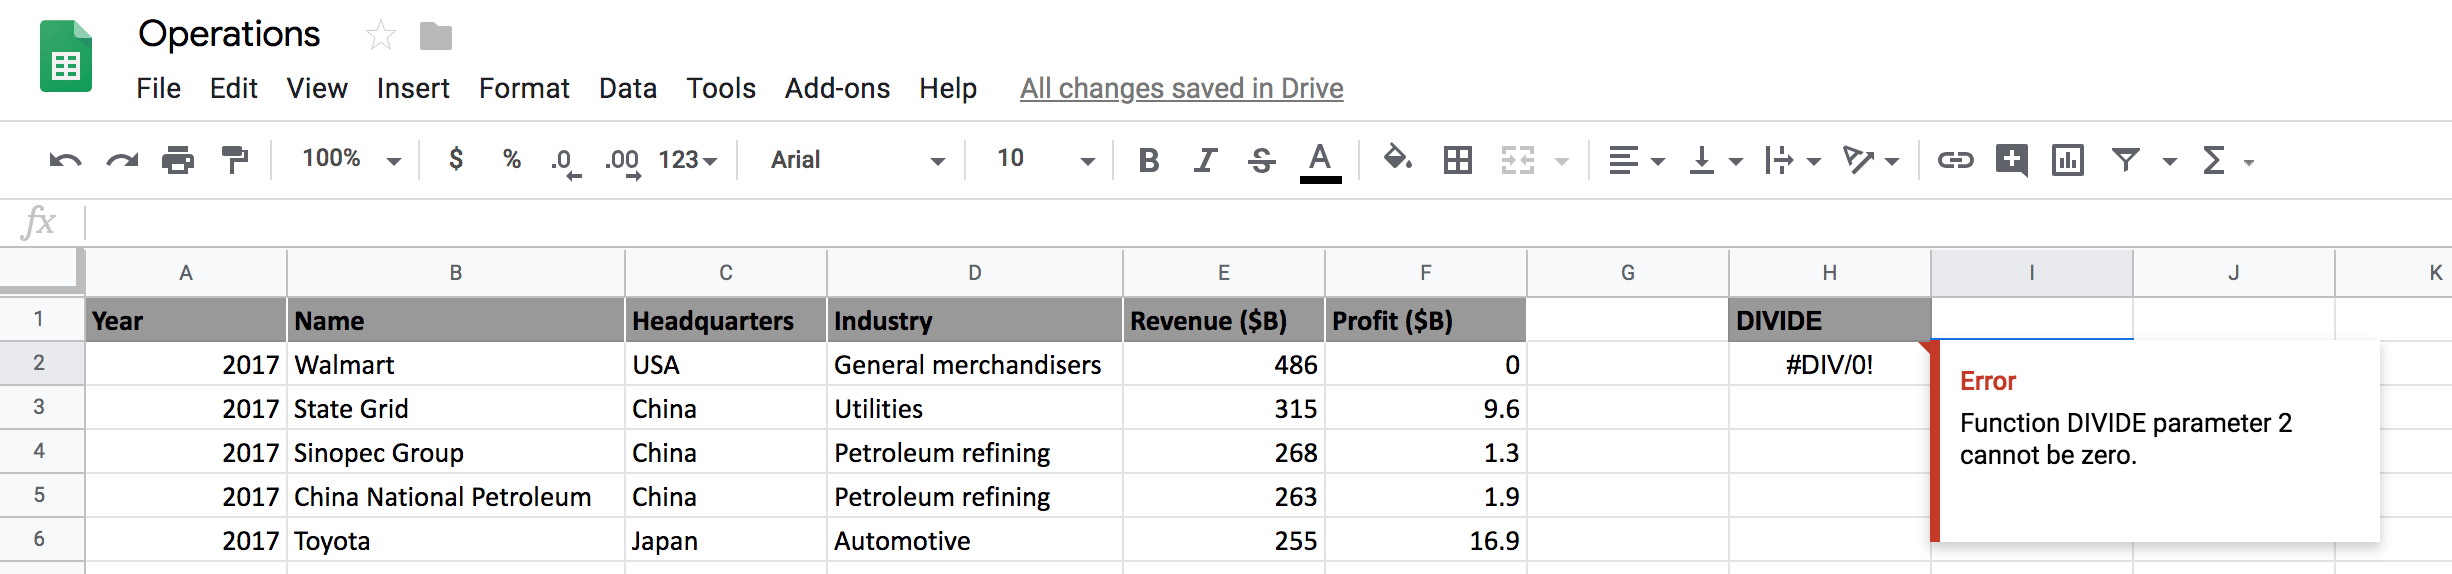Toggle bold formatting
The image size is (2452, 574).
(1149, 160)
